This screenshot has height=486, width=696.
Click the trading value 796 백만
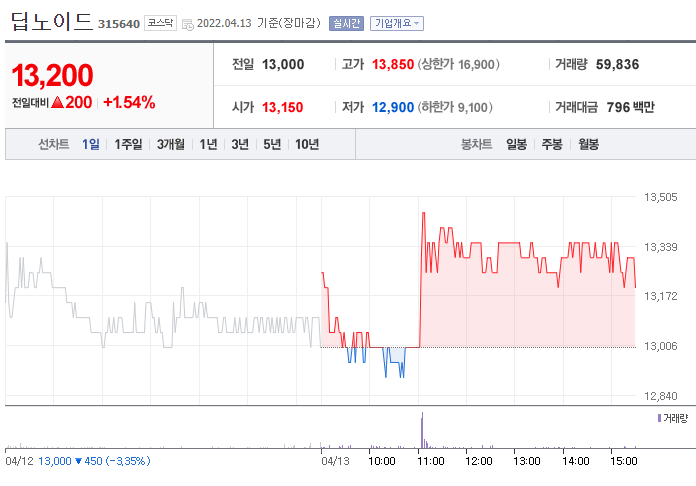click(x=630, y=107)
